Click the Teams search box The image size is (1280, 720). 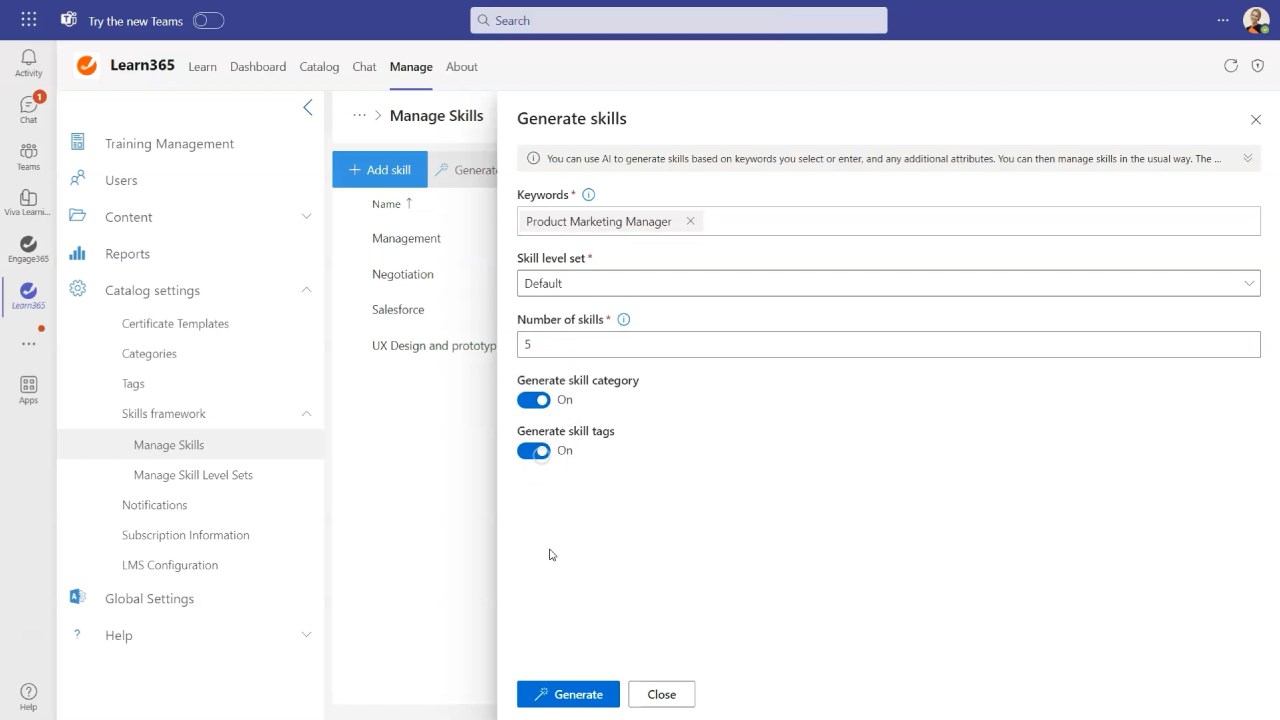(x=678, y=20)
